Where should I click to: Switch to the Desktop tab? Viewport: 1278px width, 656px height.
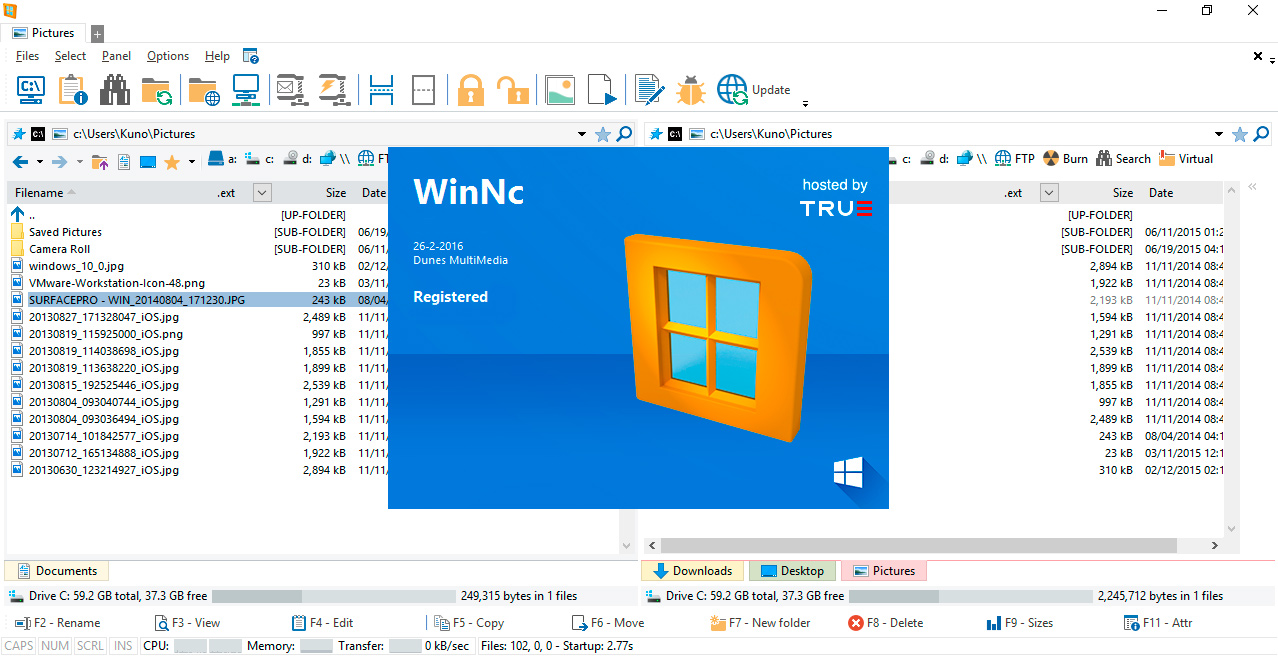coord(792,570)
